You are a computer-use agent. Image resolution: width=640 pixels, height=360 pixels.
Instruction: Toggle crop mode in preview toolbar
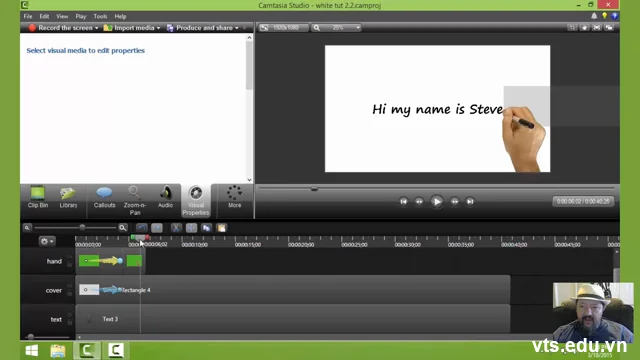tap(572, 28)
